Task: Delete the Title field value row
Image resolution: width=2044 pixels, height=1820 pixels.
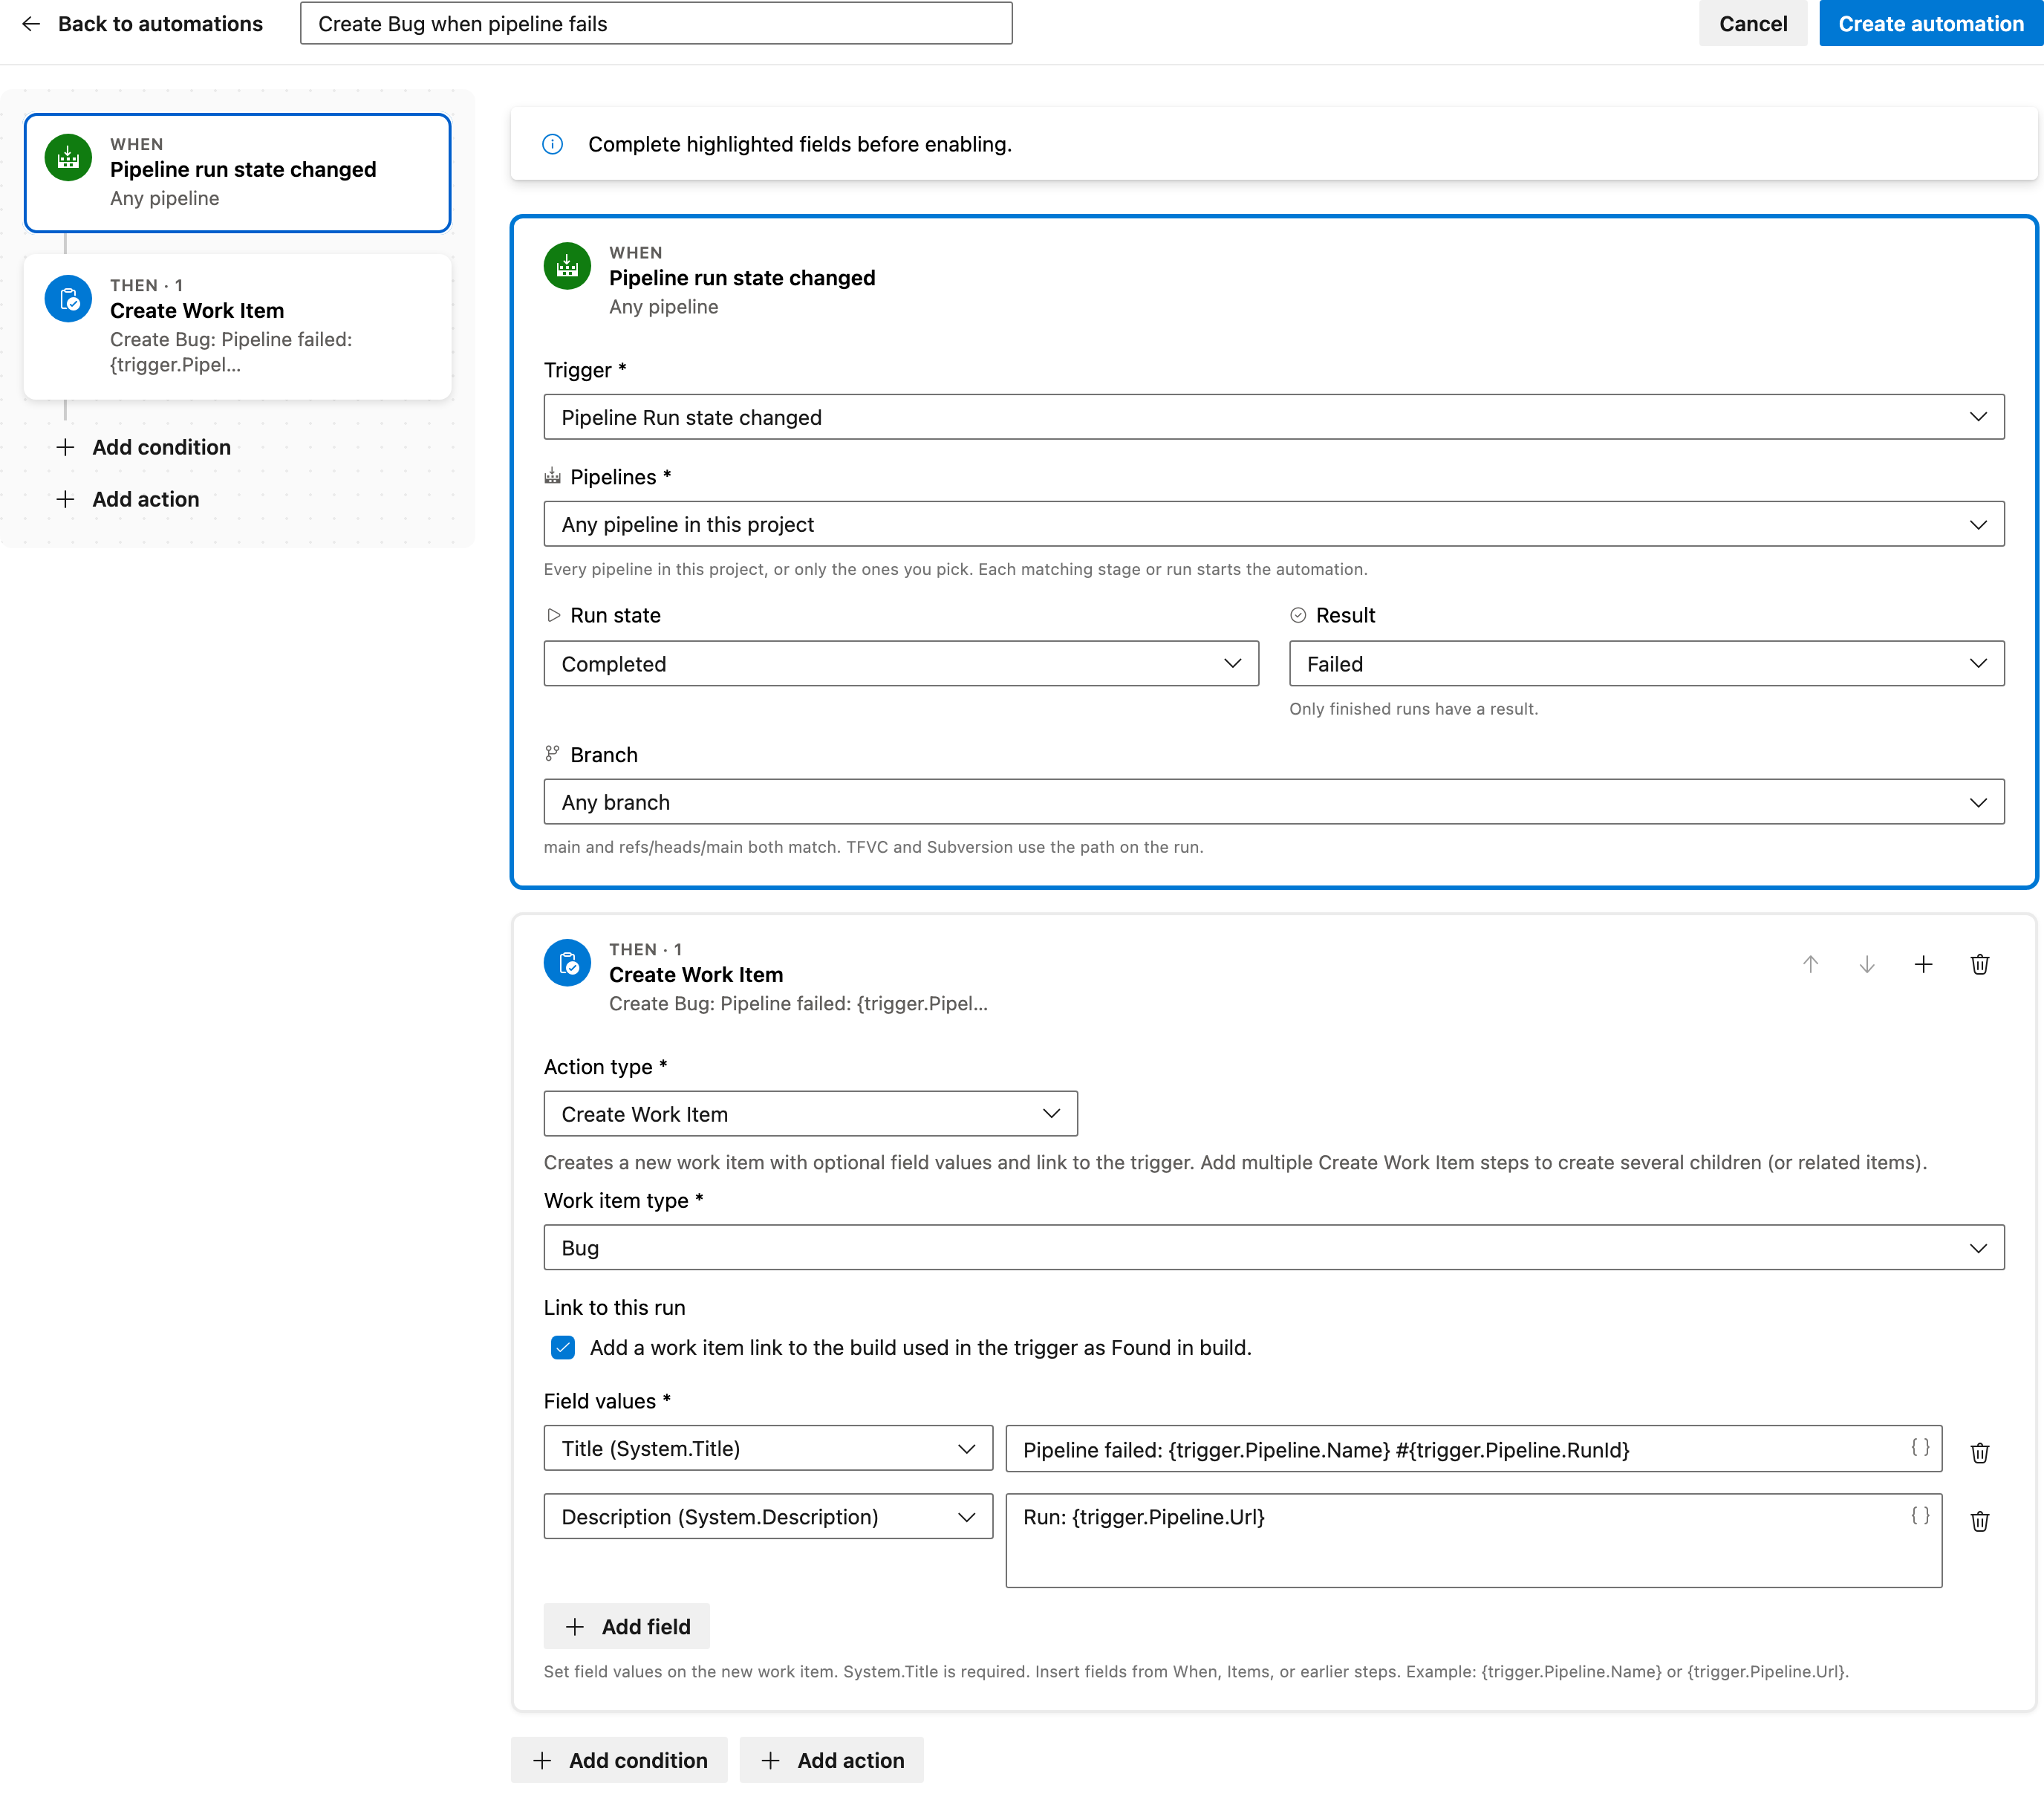Action: [x=1979, y=1453]
